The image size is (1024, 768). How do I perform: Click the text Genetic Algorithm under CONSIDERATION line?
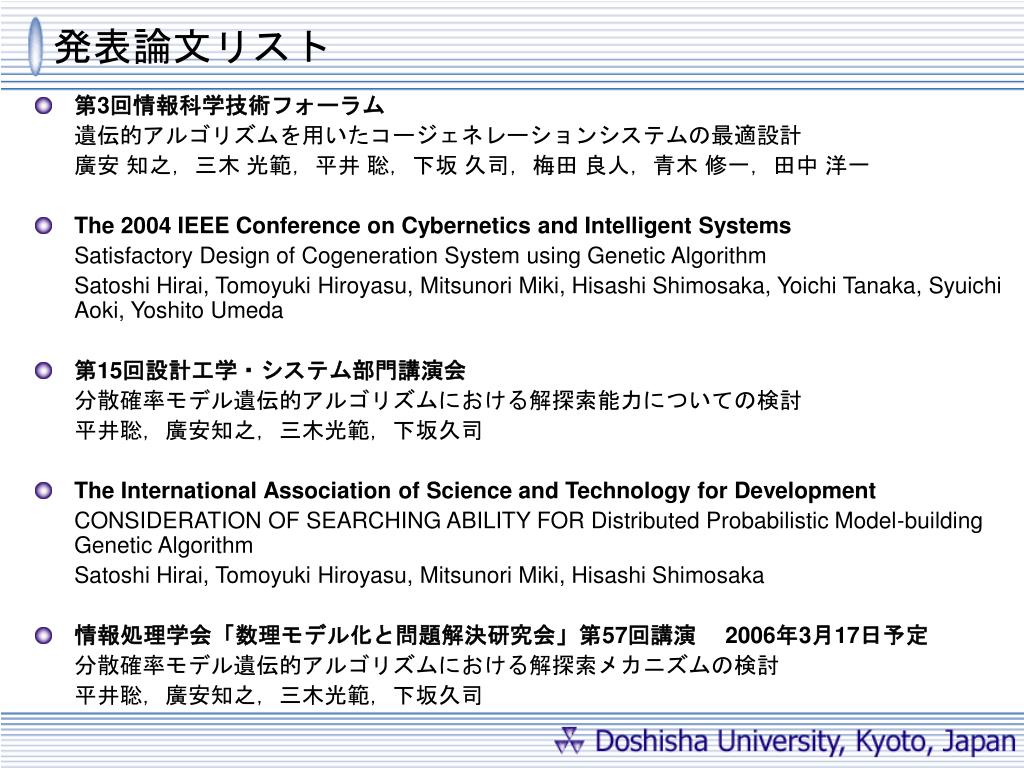pyautogui.click(x=163, y=545)
